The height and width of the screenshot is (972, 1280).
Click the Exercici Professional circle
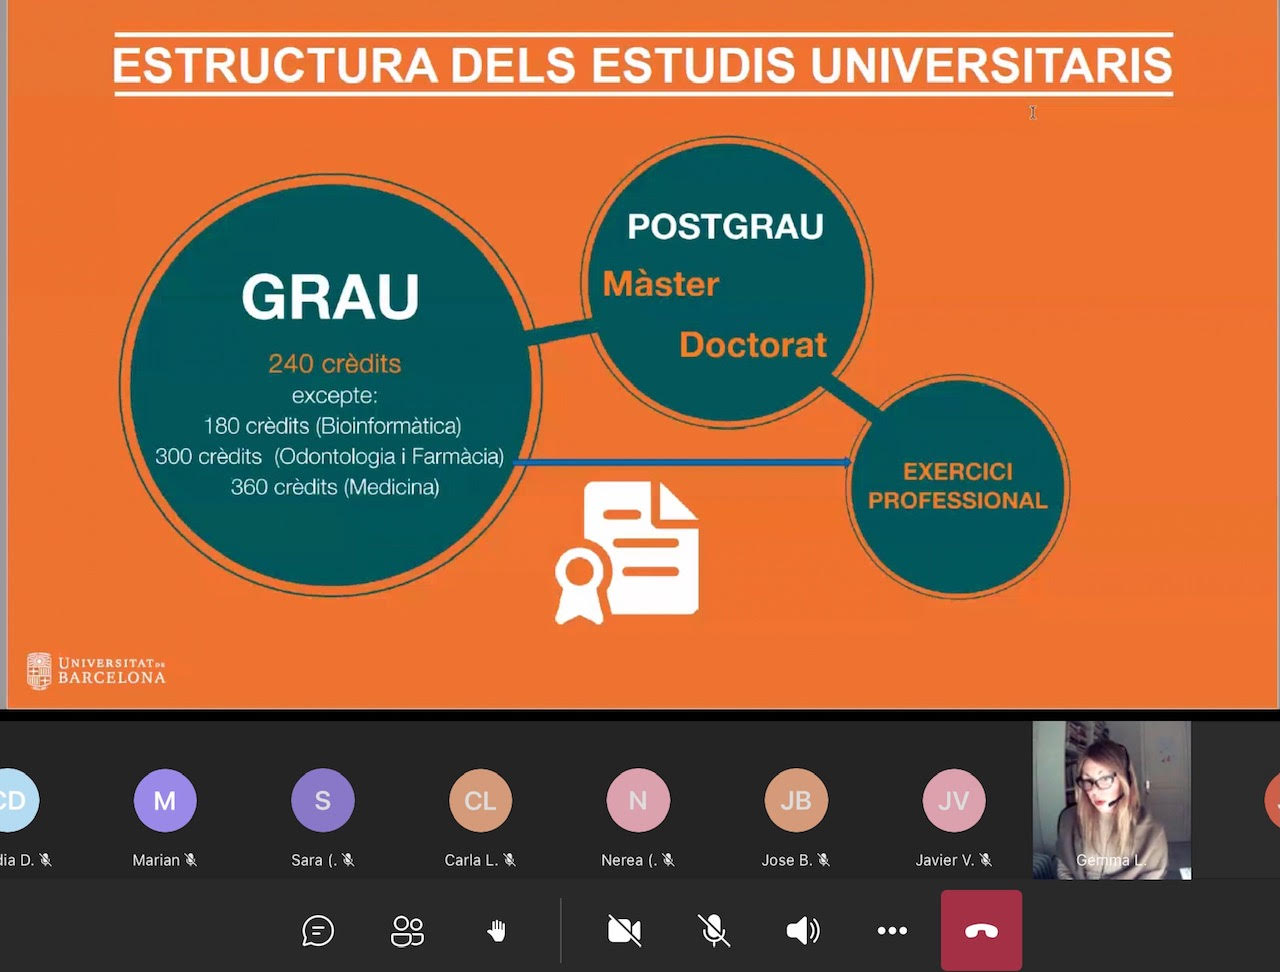click(x=957, y=487)
